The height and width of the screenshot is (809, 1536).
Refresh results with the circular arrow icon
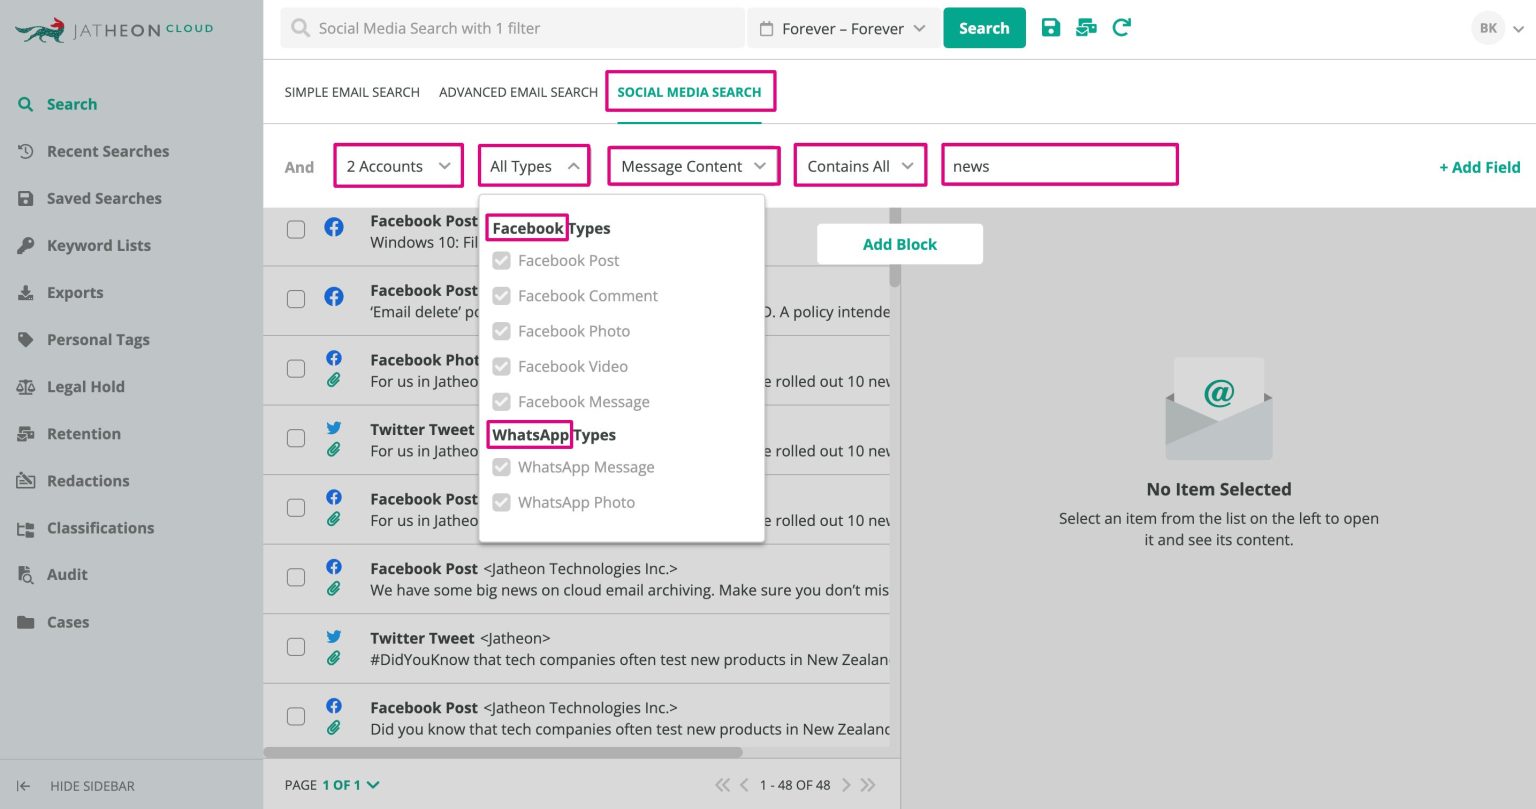tap(1121, 28)
